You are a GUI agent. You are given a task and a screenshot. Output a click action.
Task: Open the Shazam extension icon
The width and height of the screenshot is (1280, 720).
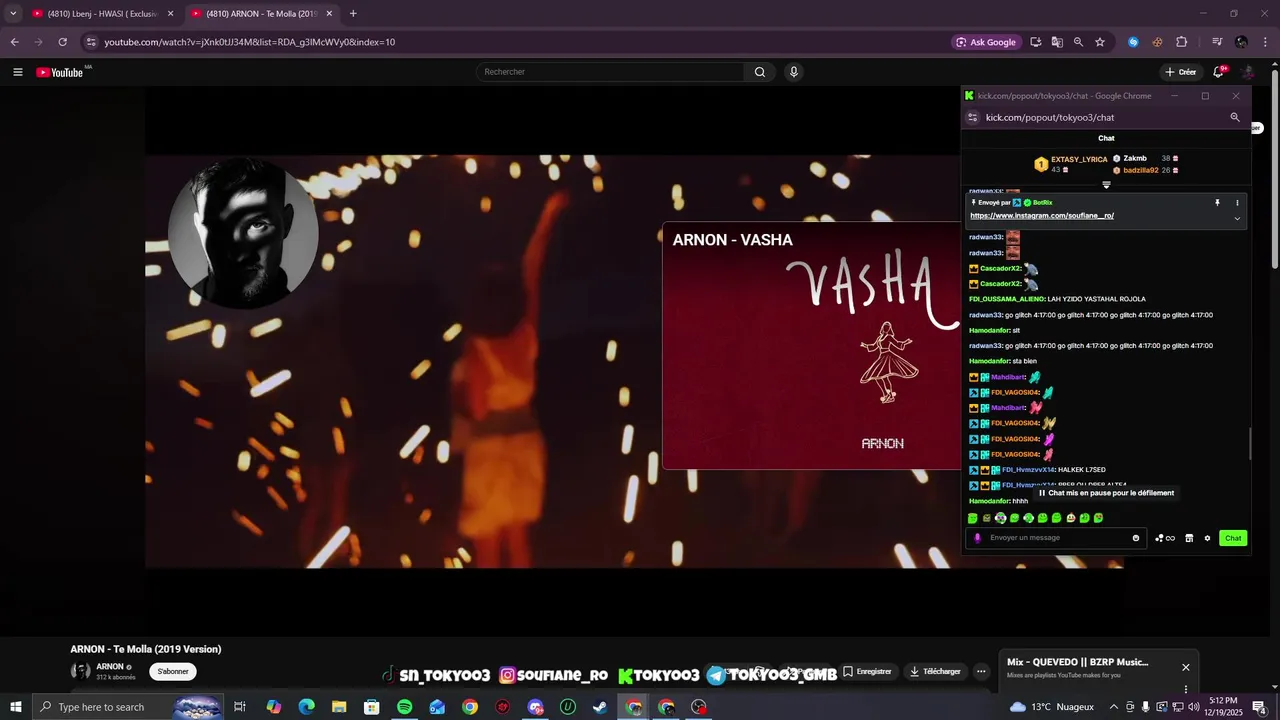pyautogui.click(x=1133, y=42)
